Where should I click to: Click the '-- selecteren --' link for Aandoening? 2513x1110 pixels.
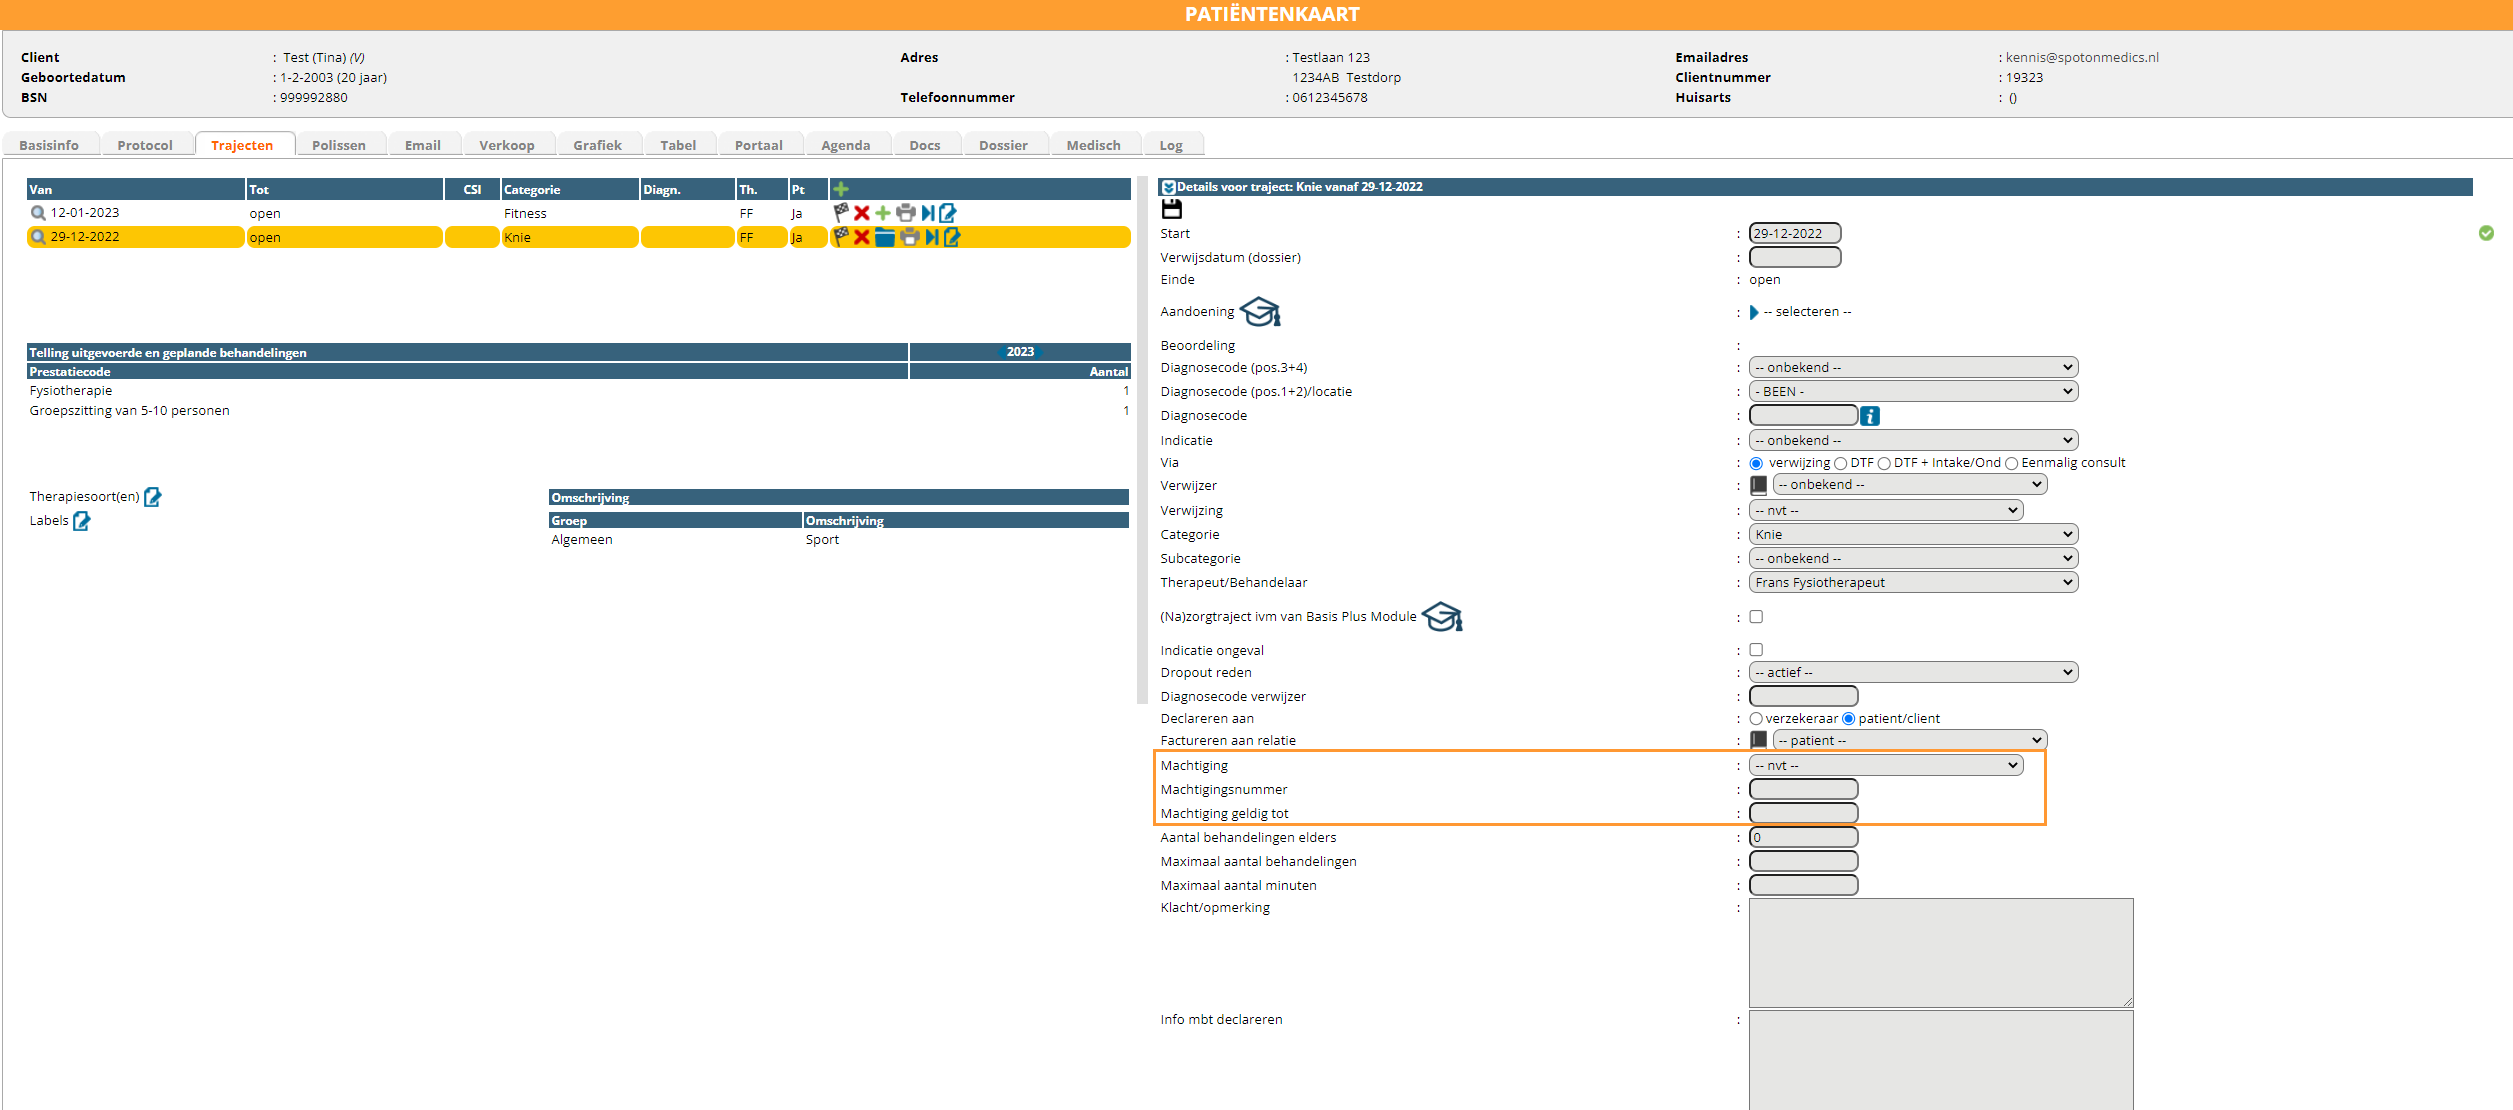click(1806, 312)
